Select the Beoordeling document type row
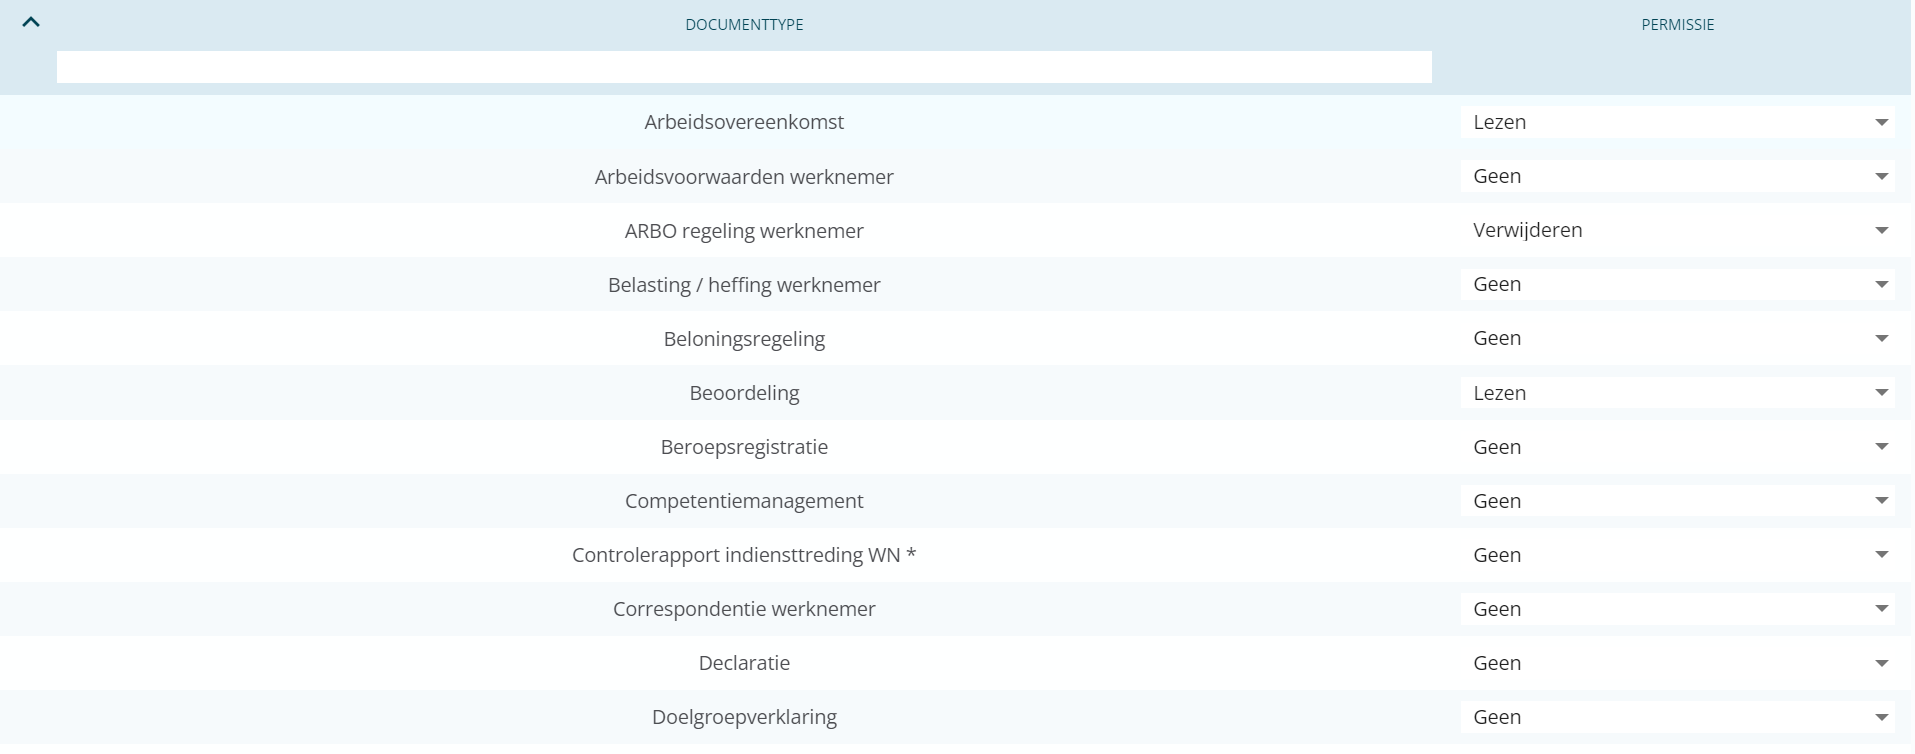Image resolution: width=1915 pixels, height=754 pixels. 744,393
